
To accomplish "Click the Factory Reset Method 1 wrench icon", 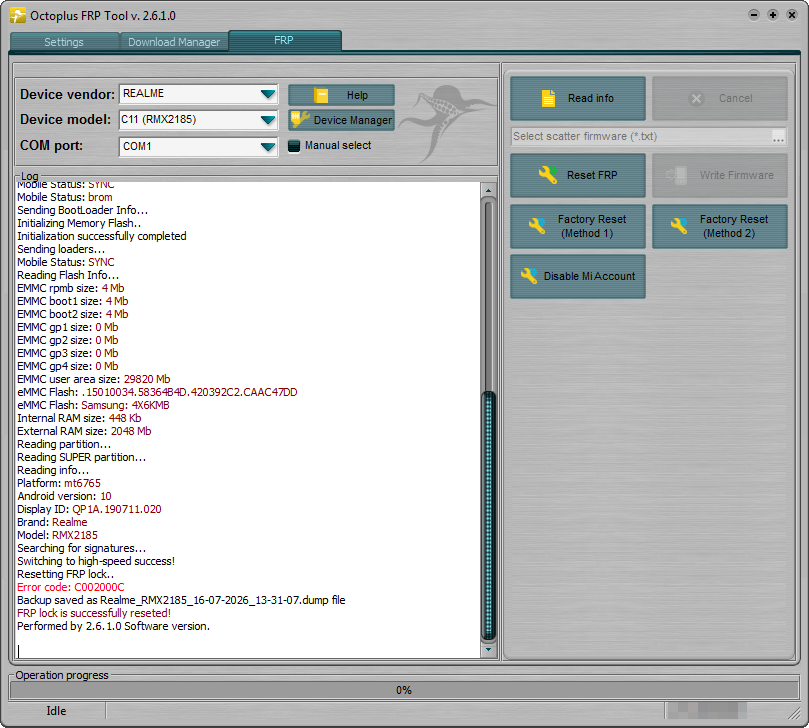I will click(537, 226).
